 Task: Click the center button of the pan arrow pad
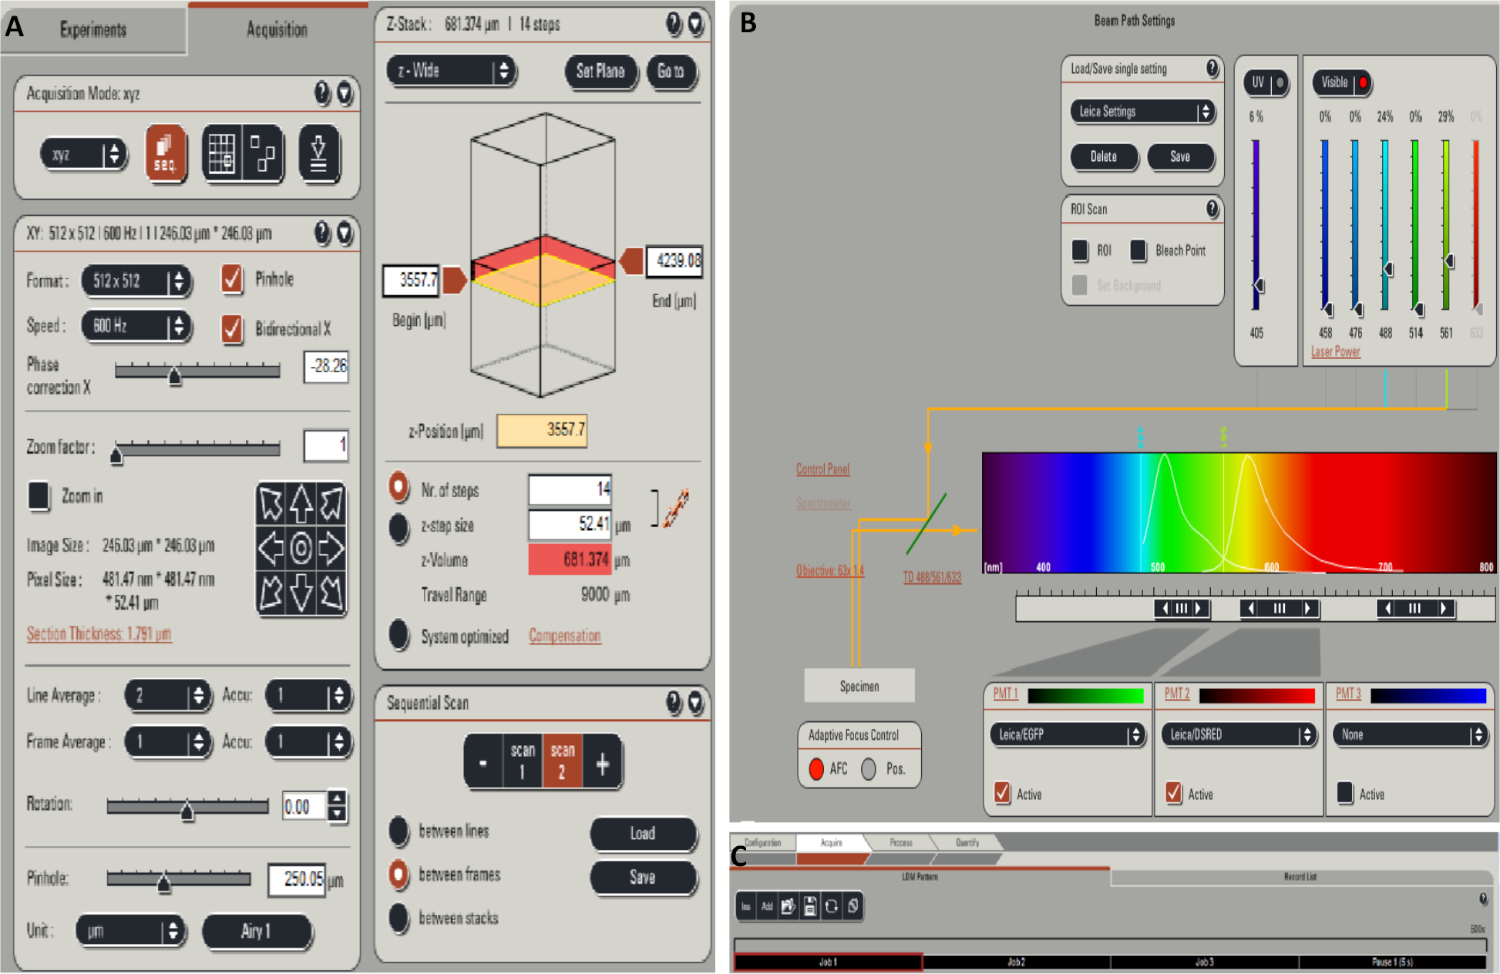(x=301, y=548)
